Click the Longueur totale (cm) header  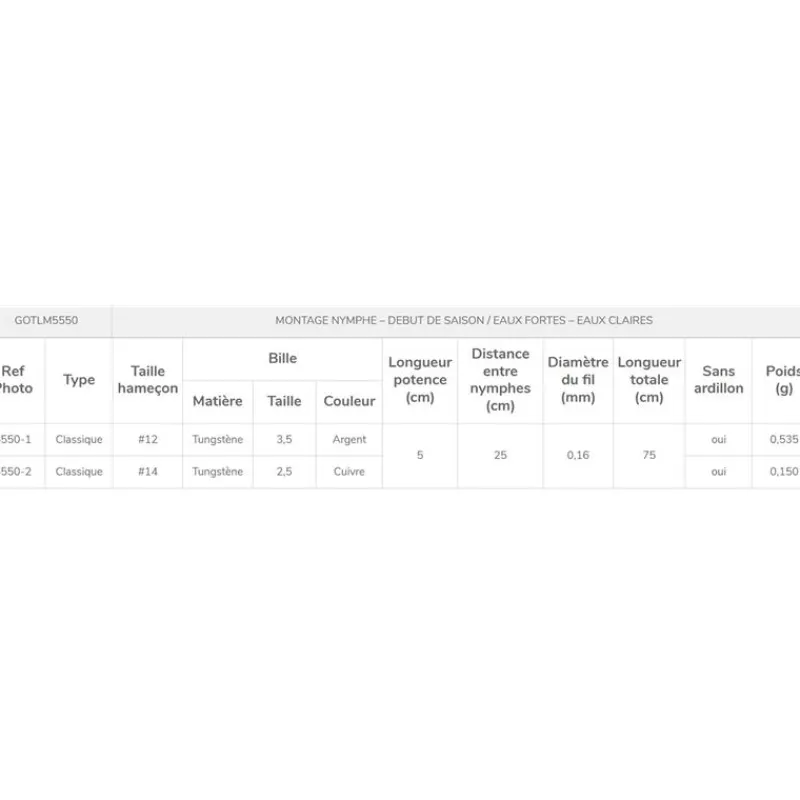click(649, 380)
